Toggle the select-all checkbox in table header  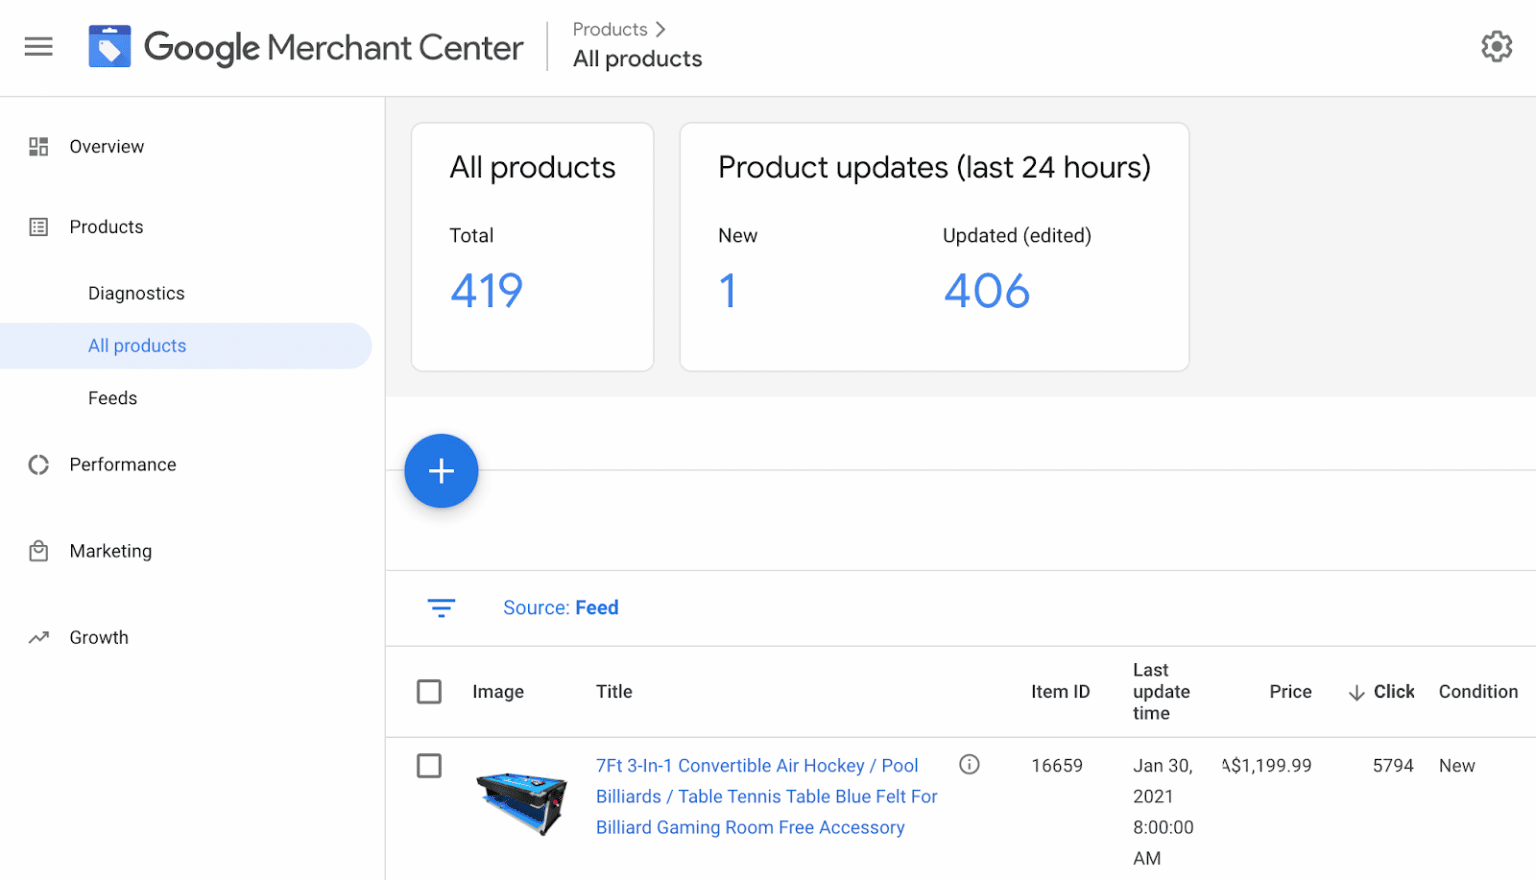coord(429,692)
